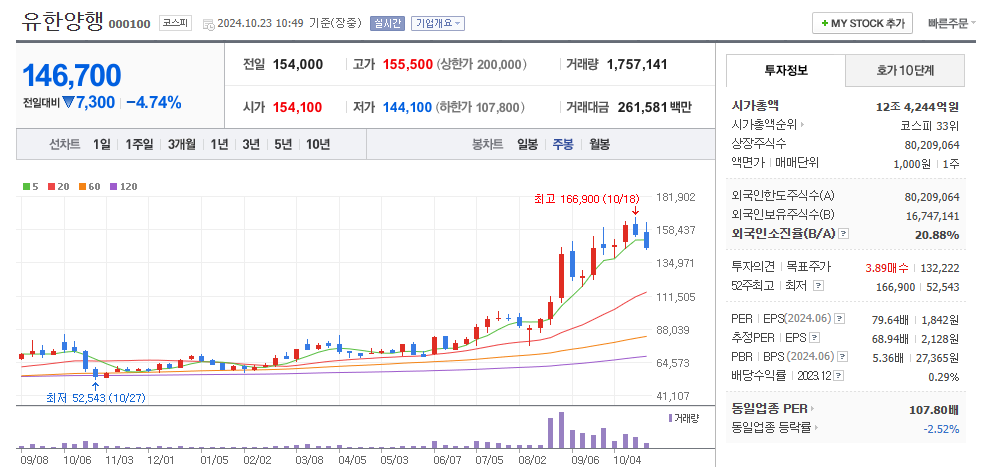Open help icon next to 52주최고 최저
Screen dimensions: 985x467
click(818, 285)
